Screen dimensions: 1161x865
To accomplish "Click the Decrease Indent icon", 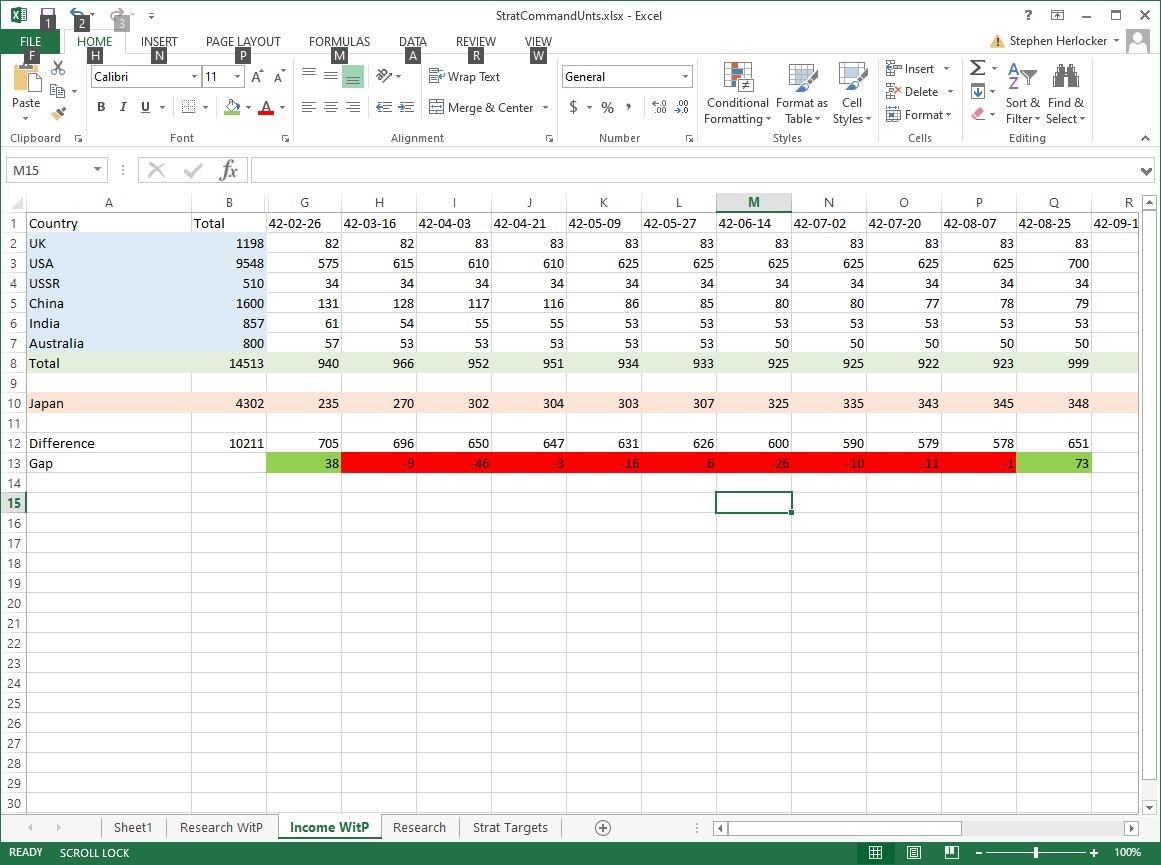I will (x=384, y=107).
